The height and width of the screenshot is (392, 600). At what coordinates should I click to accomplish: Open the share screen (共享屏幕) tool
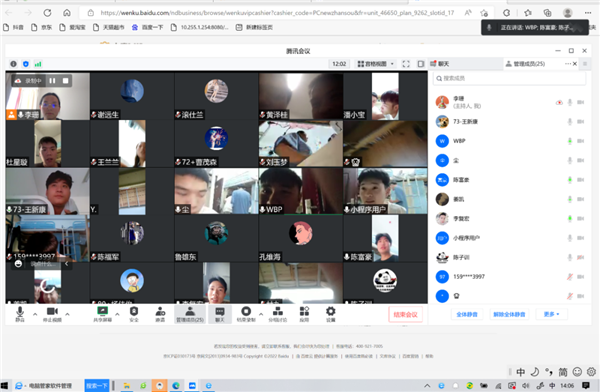(x=102, y=314)
